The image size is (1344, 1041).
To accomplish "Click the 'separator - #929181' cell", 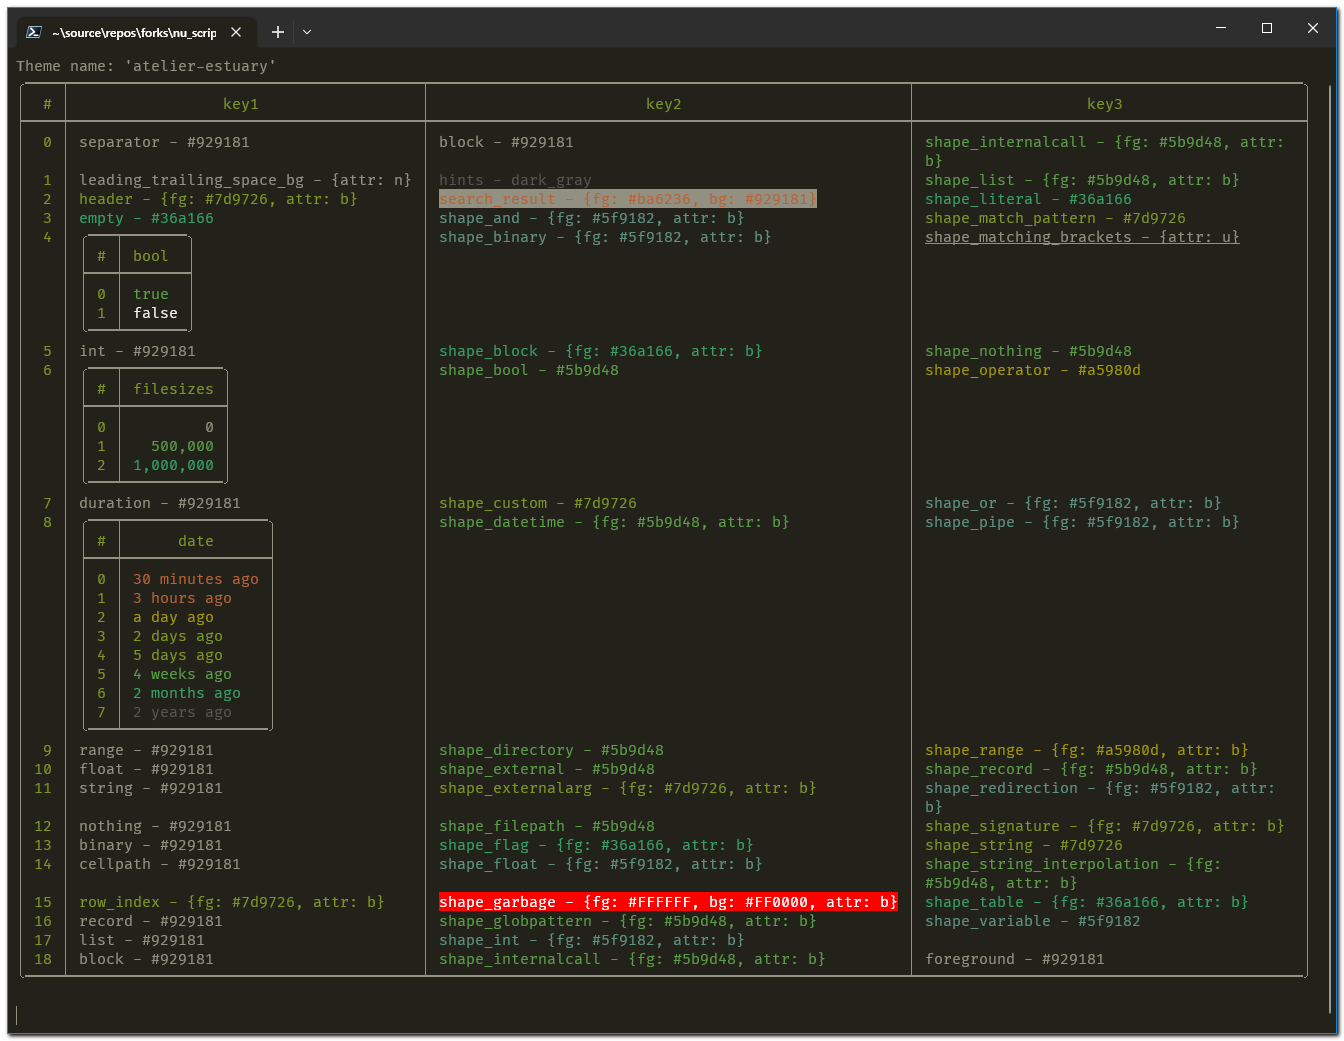I will [165, 142].
